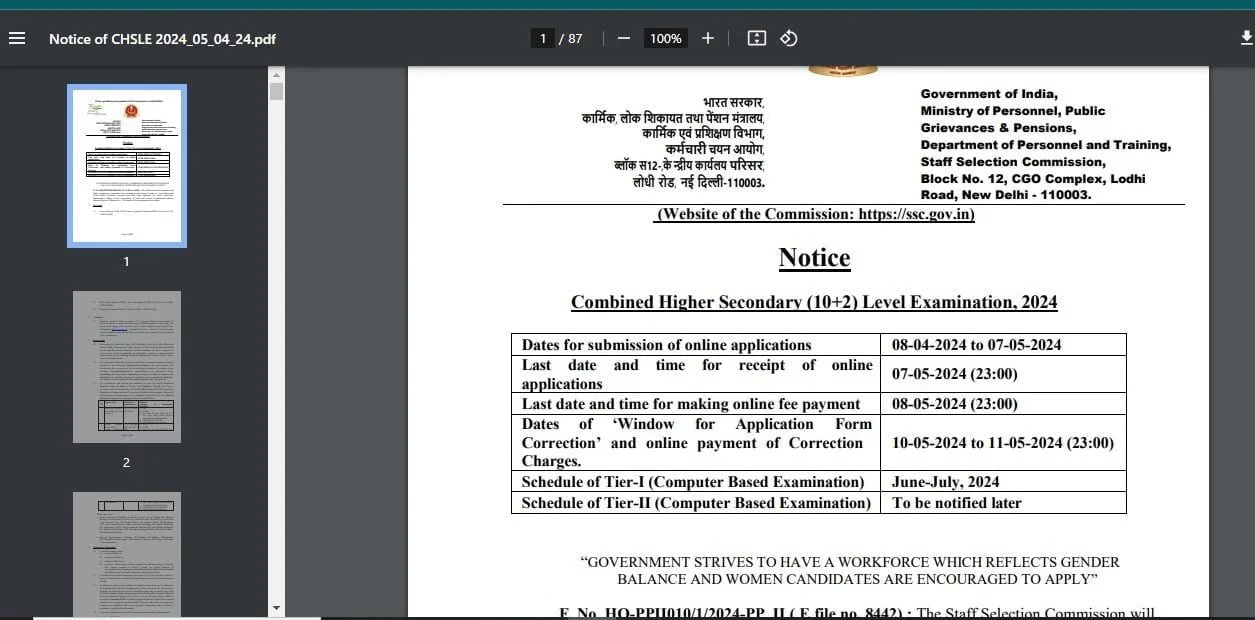Screen dimensions: 1255x620
Task: Click the page label 1 under thumbnail
Action: (x=126, y=262)
